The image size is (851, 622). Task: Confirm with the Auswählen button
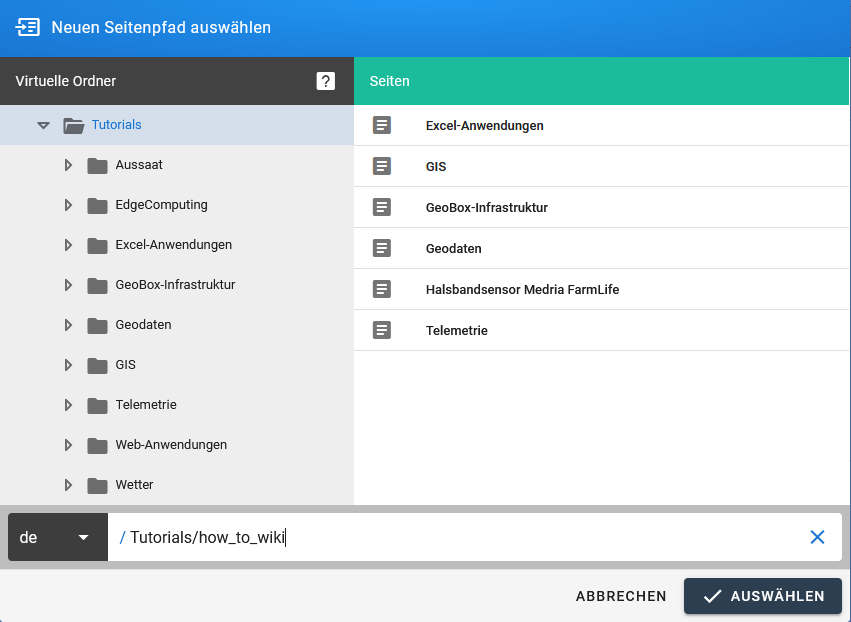762,596
